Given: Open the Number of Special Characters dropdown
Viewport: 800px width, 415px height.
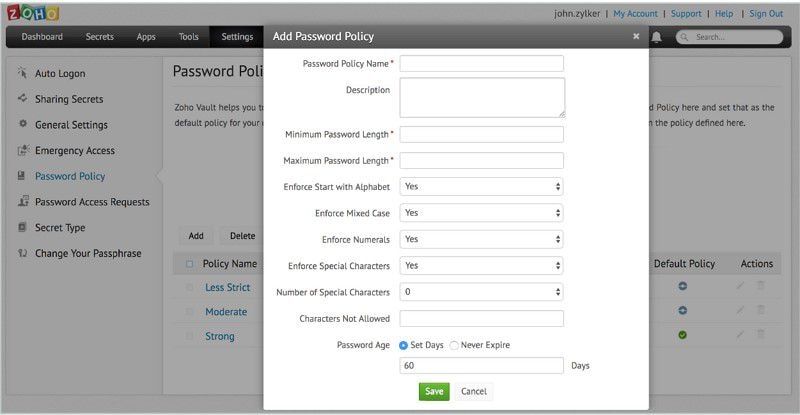Looking at the screenshot, I should click(481, 292).
